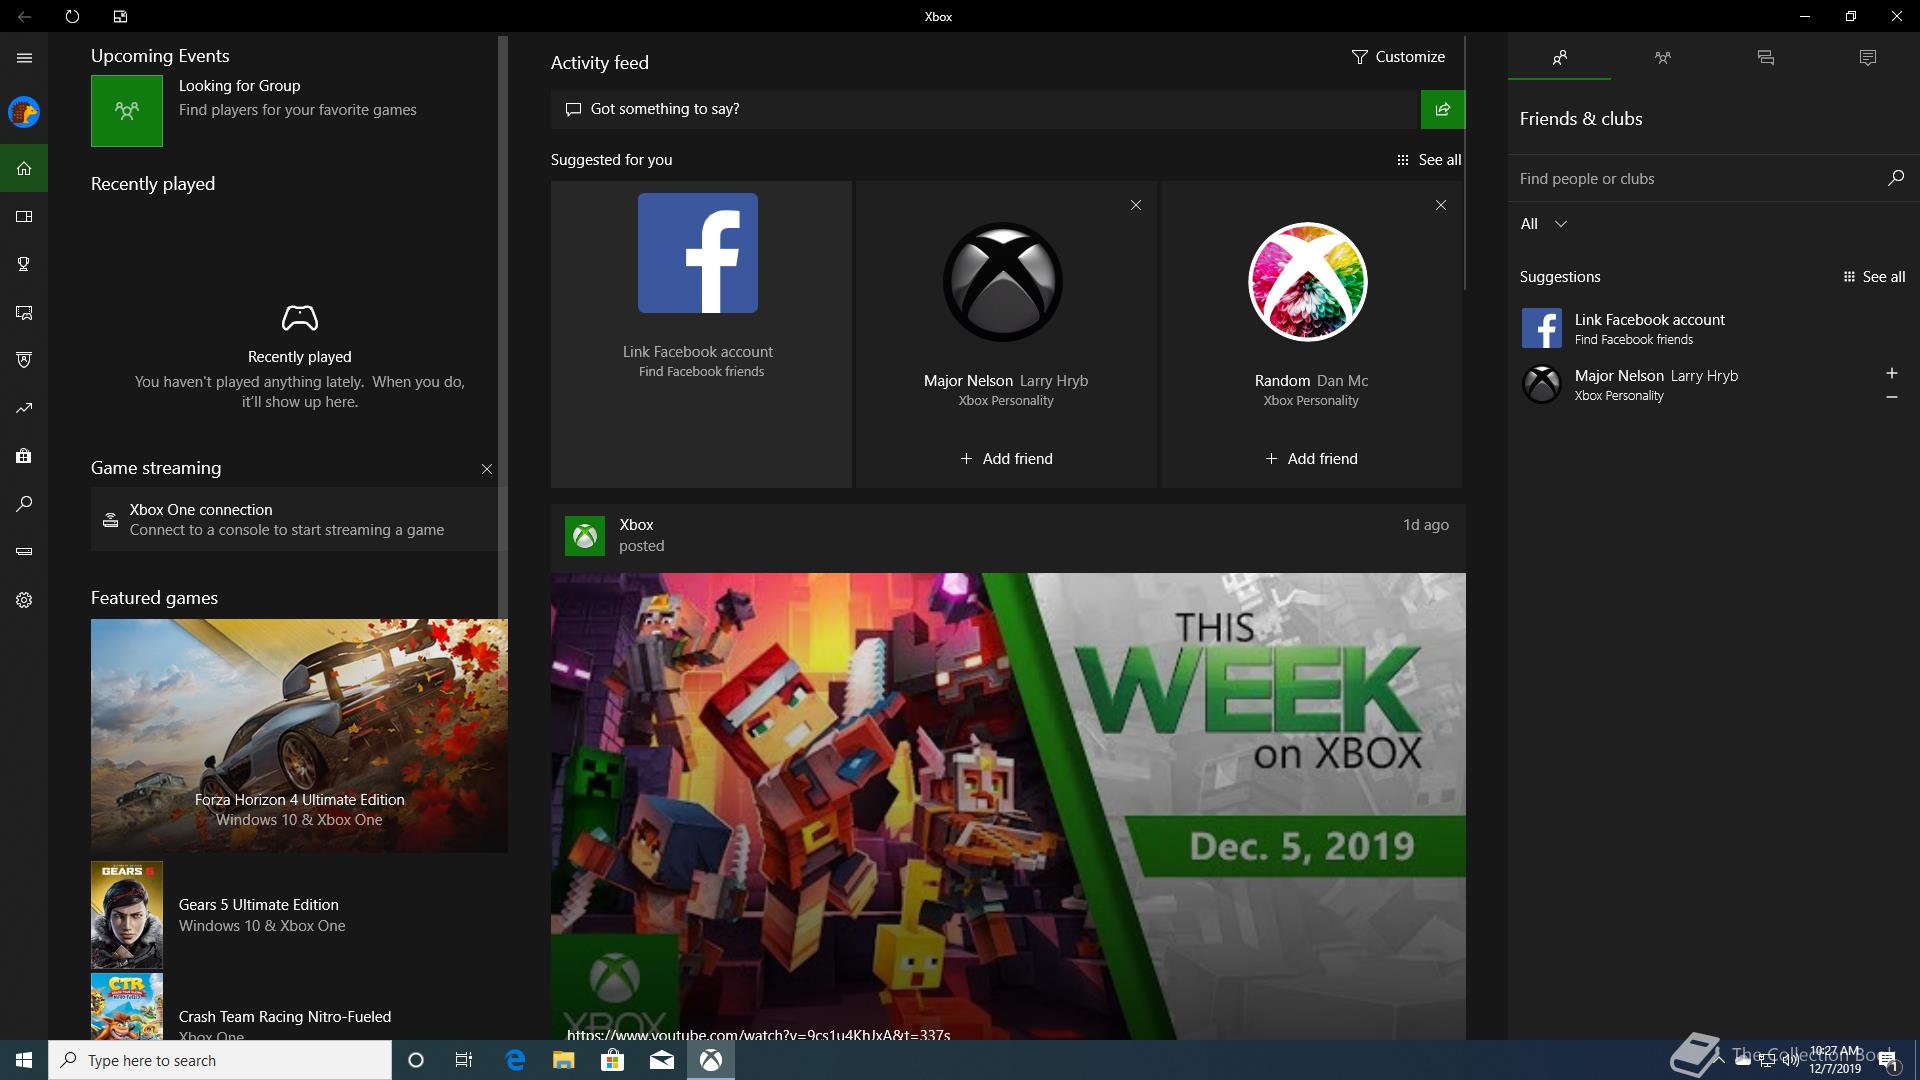Open Random's colorful Xbox profile picture
This screenshot has width=1920, height=1080.
(x=1308, y=282)
